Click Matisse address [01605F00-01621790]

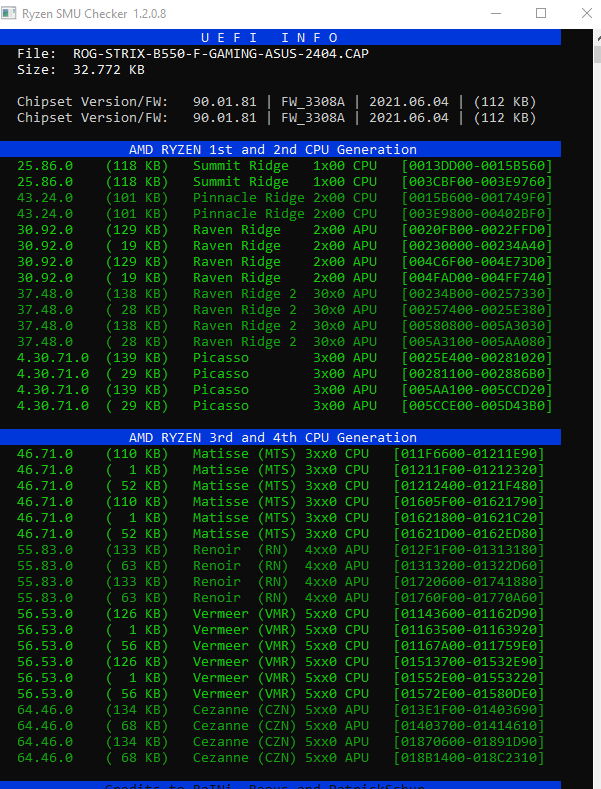(x=469, y=502)
